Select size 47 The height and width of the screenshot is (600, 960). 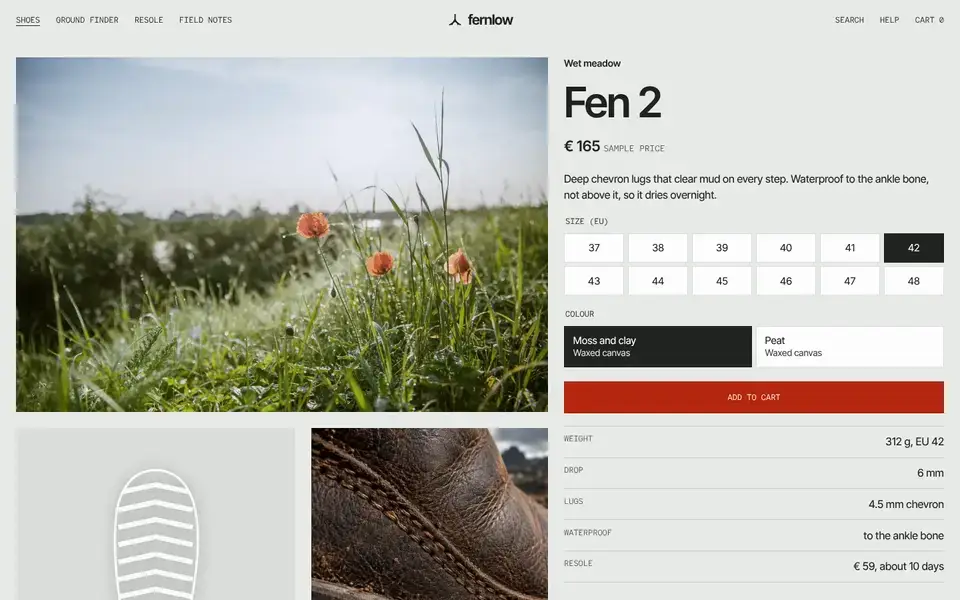coord(850,281)
